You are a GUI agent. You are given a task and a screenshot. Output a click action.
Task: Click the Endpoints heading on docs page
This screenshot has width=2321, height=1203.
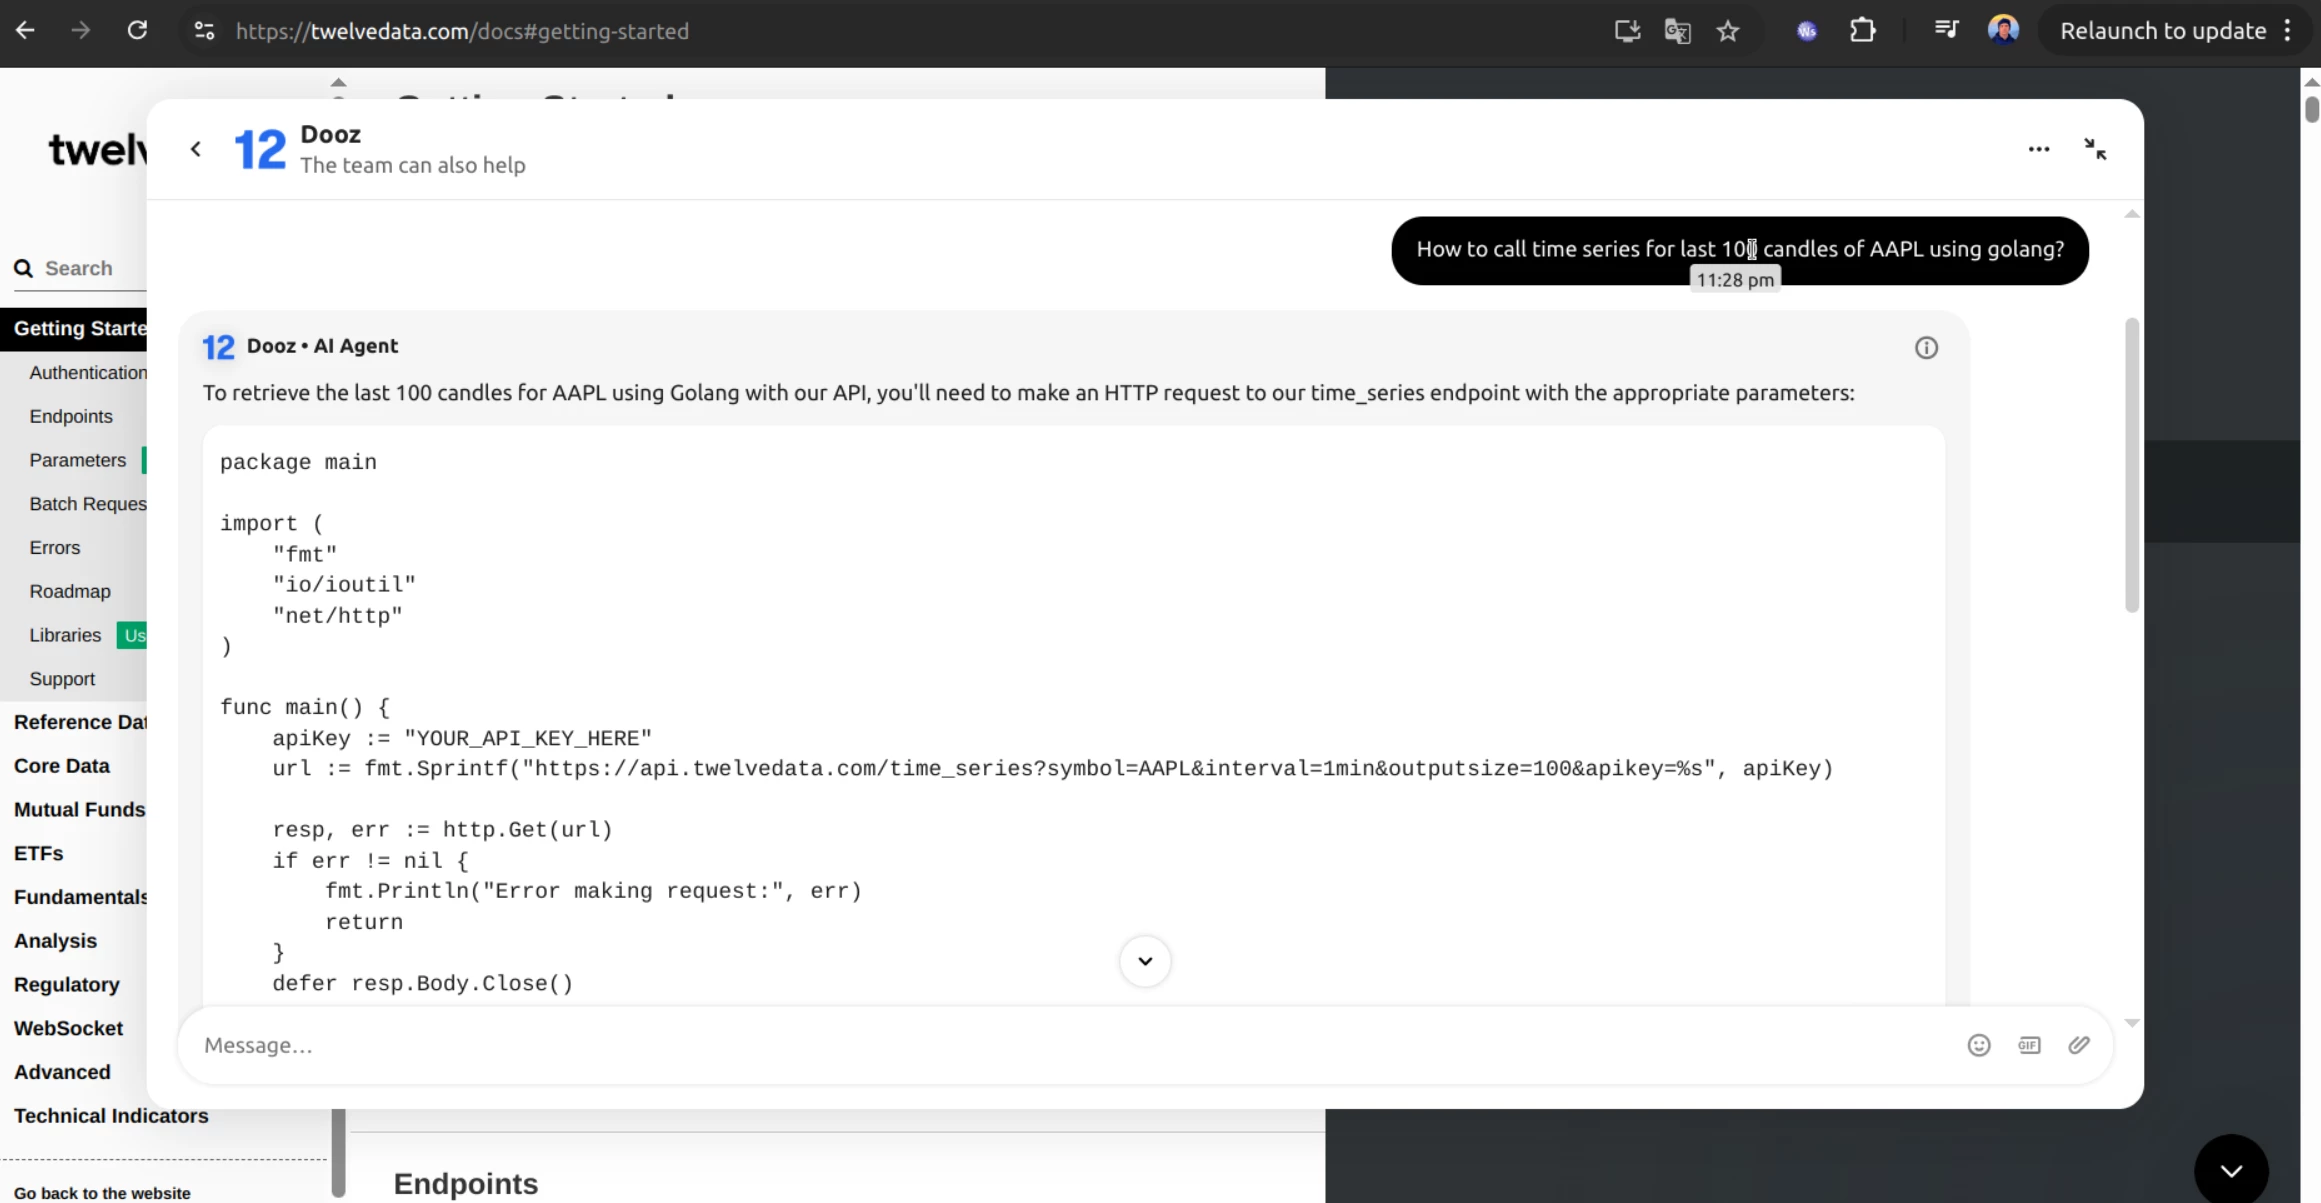[x=466, y=1184]
